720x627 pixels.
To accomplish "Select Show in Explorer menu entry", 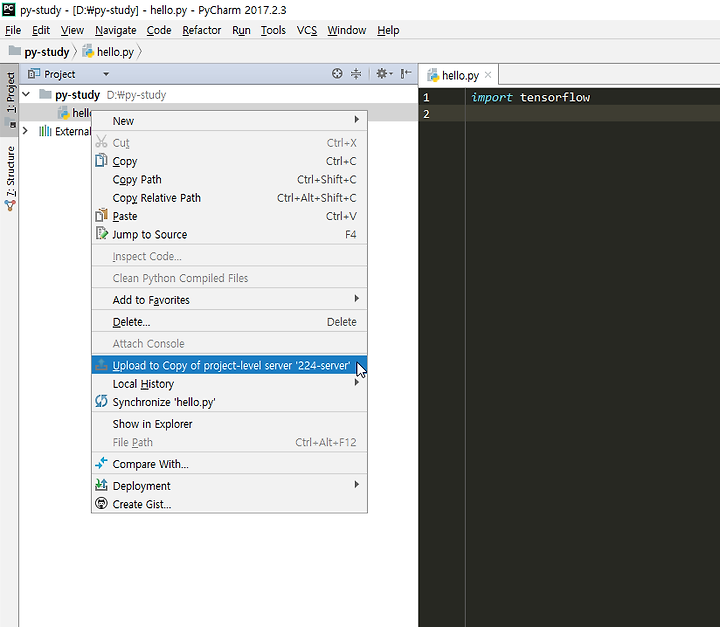I will click(x=229, y=424).
